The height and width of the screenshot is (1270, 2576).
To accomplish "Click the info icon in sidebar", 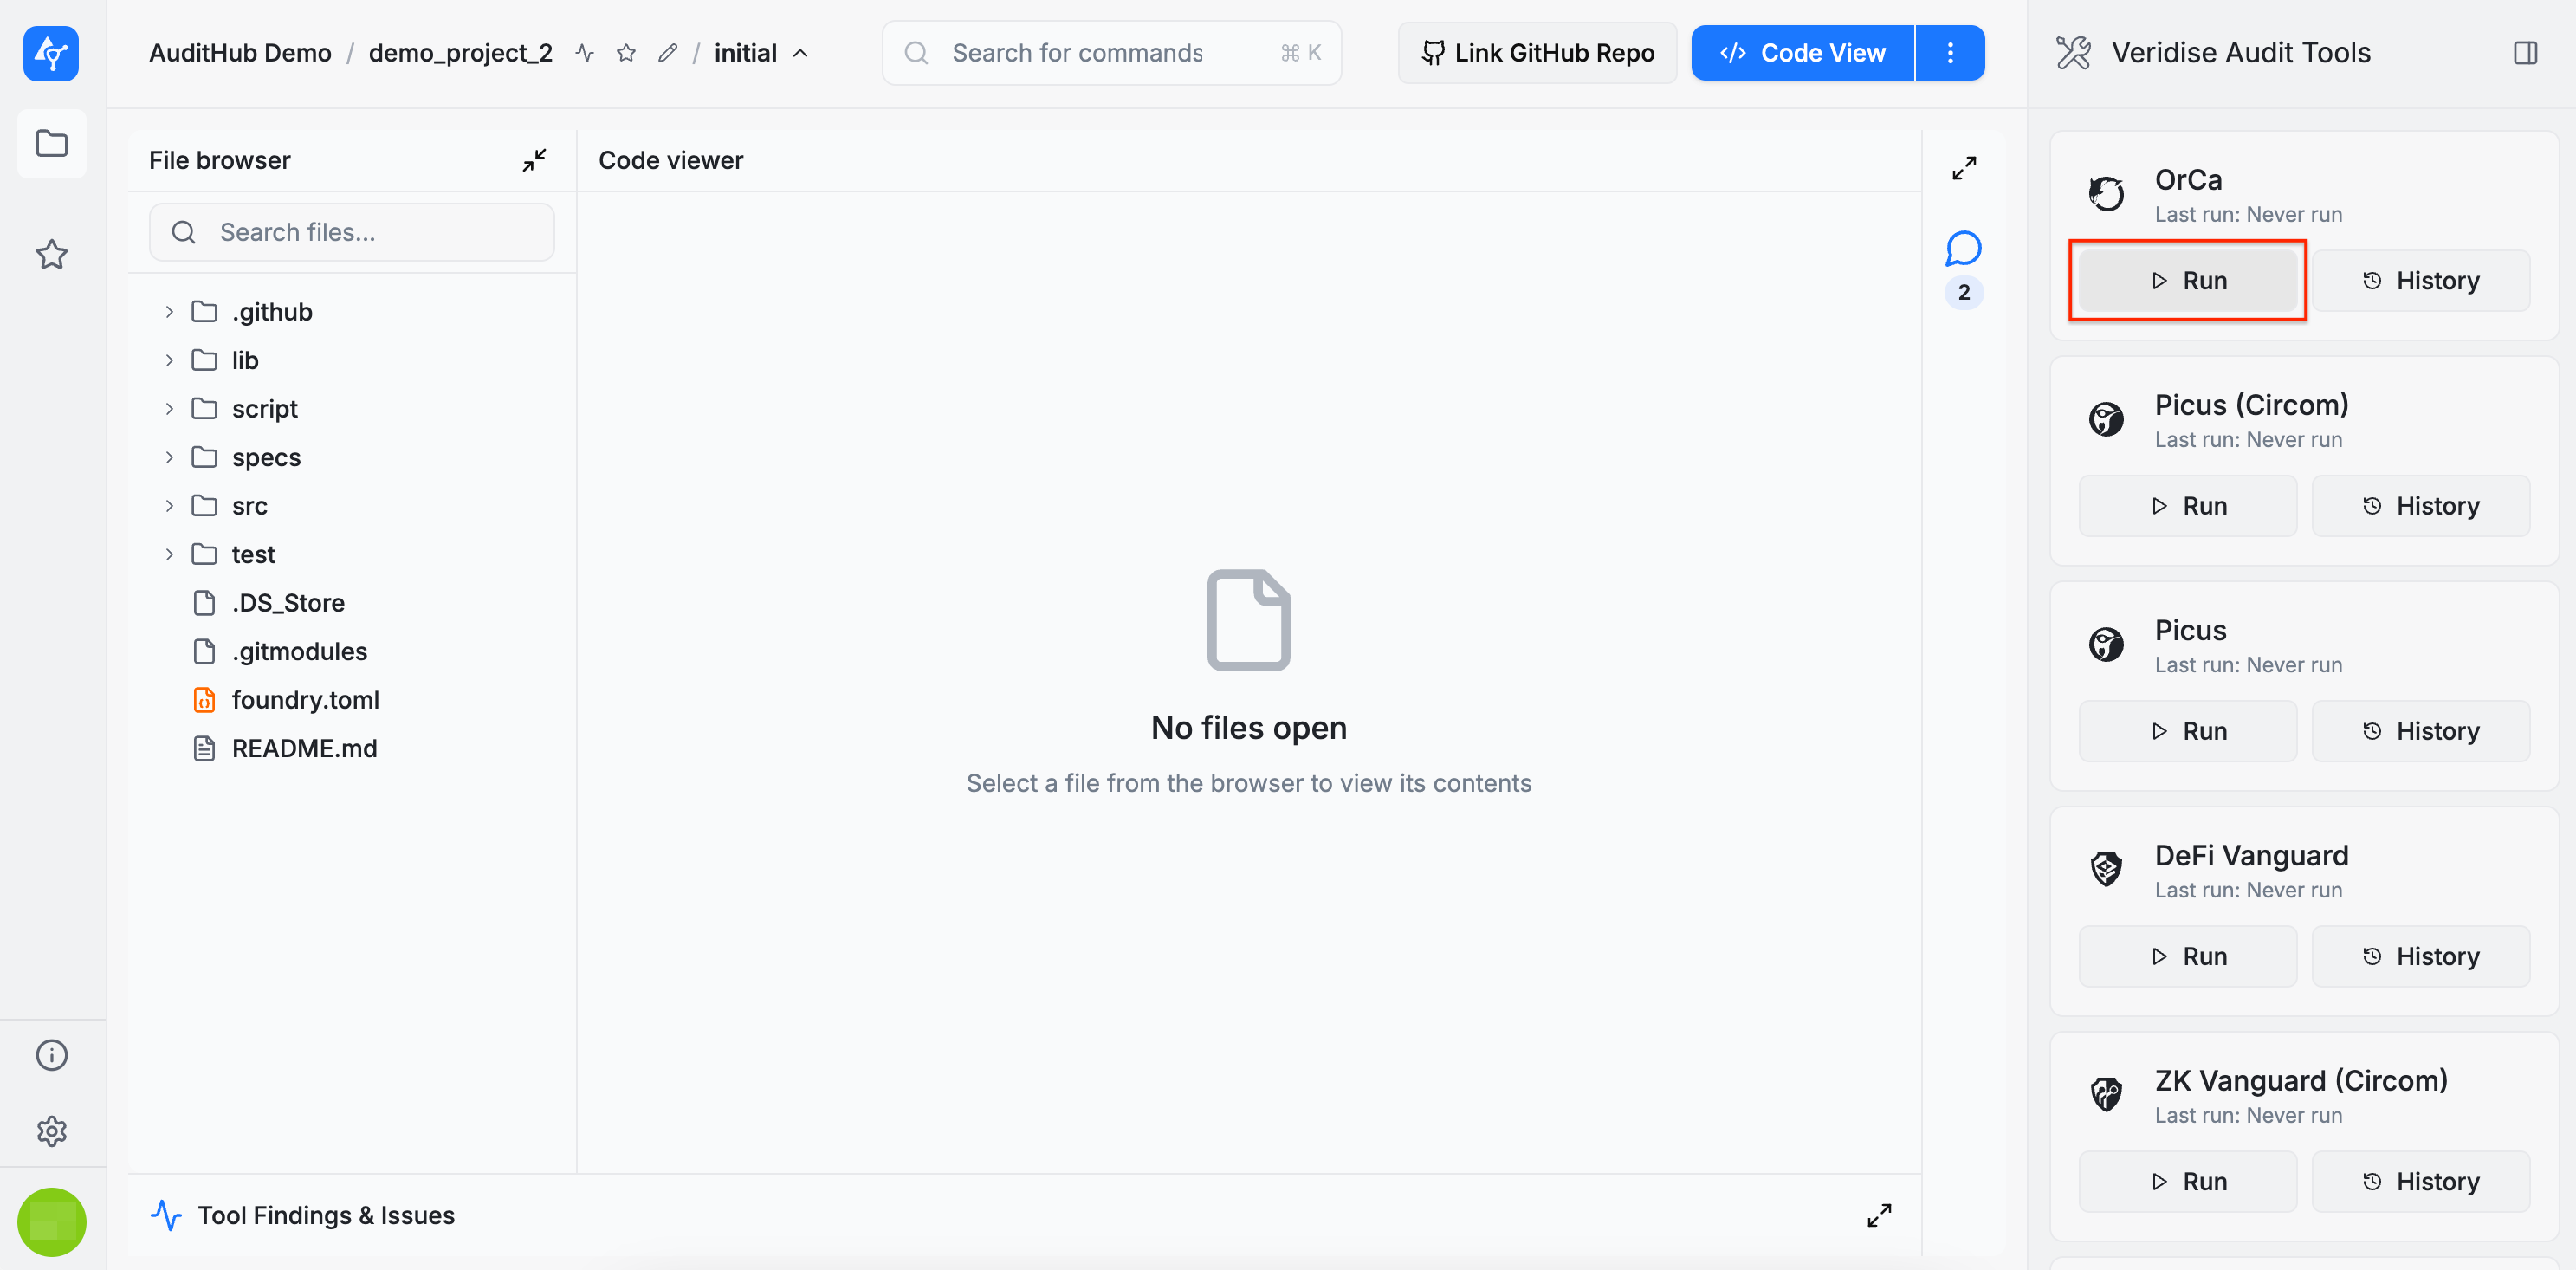I will pos(52,1055).
